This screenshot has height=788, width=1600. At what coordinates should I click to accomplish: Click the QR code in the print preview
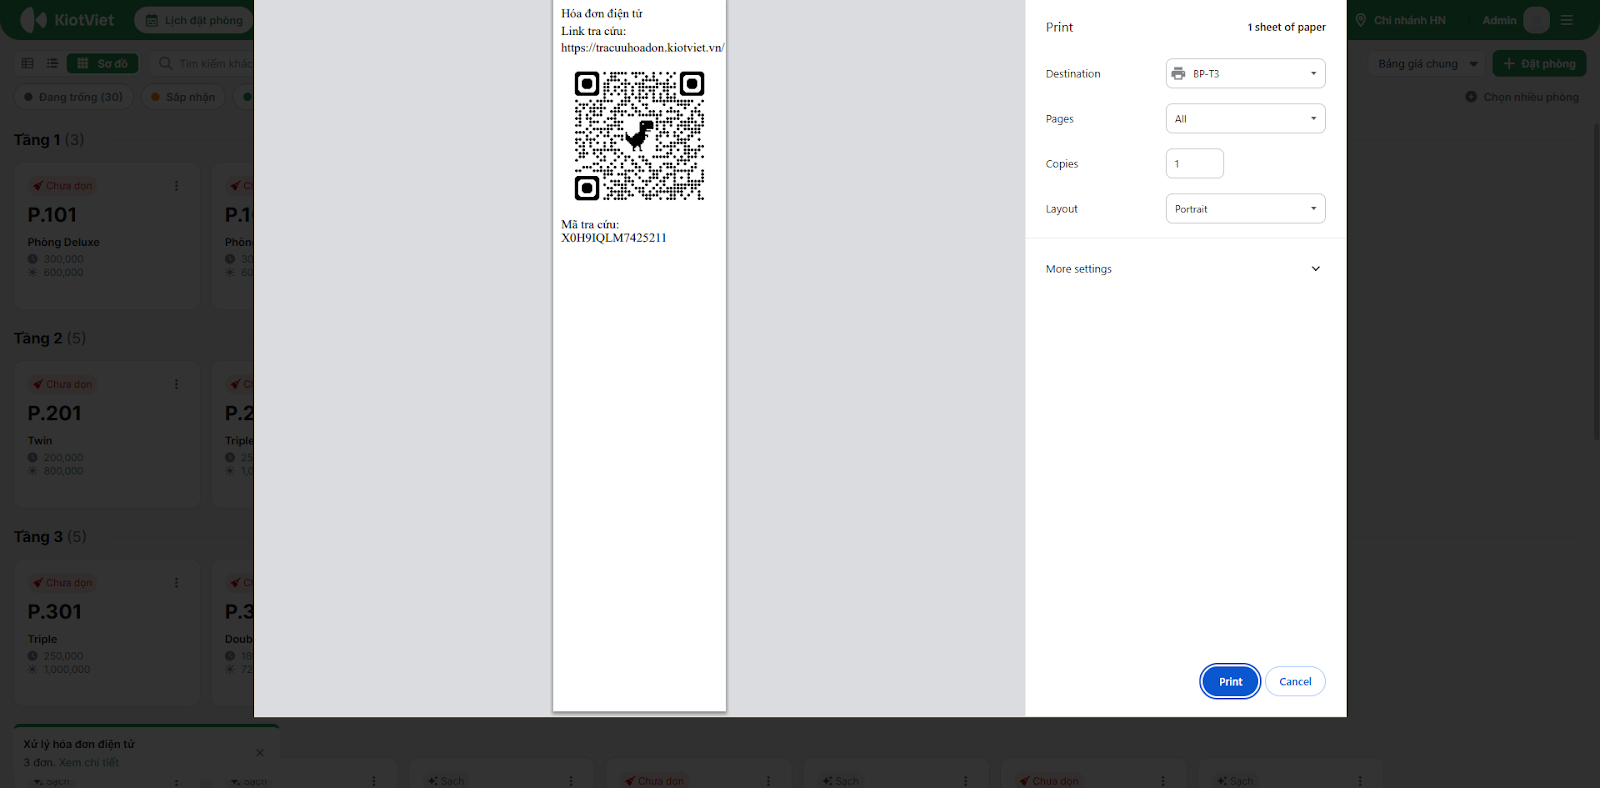pyautogui.click(x=639, y=136)
